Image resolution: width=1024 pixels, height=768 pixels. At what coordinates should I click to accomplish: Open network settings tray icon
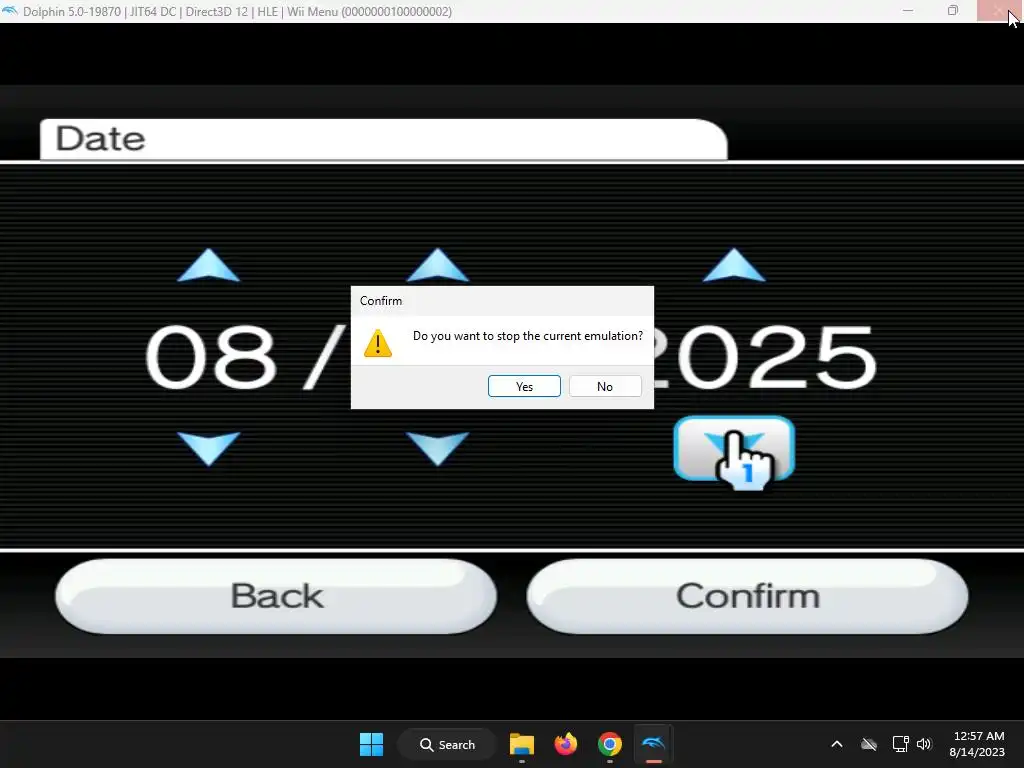901,744
